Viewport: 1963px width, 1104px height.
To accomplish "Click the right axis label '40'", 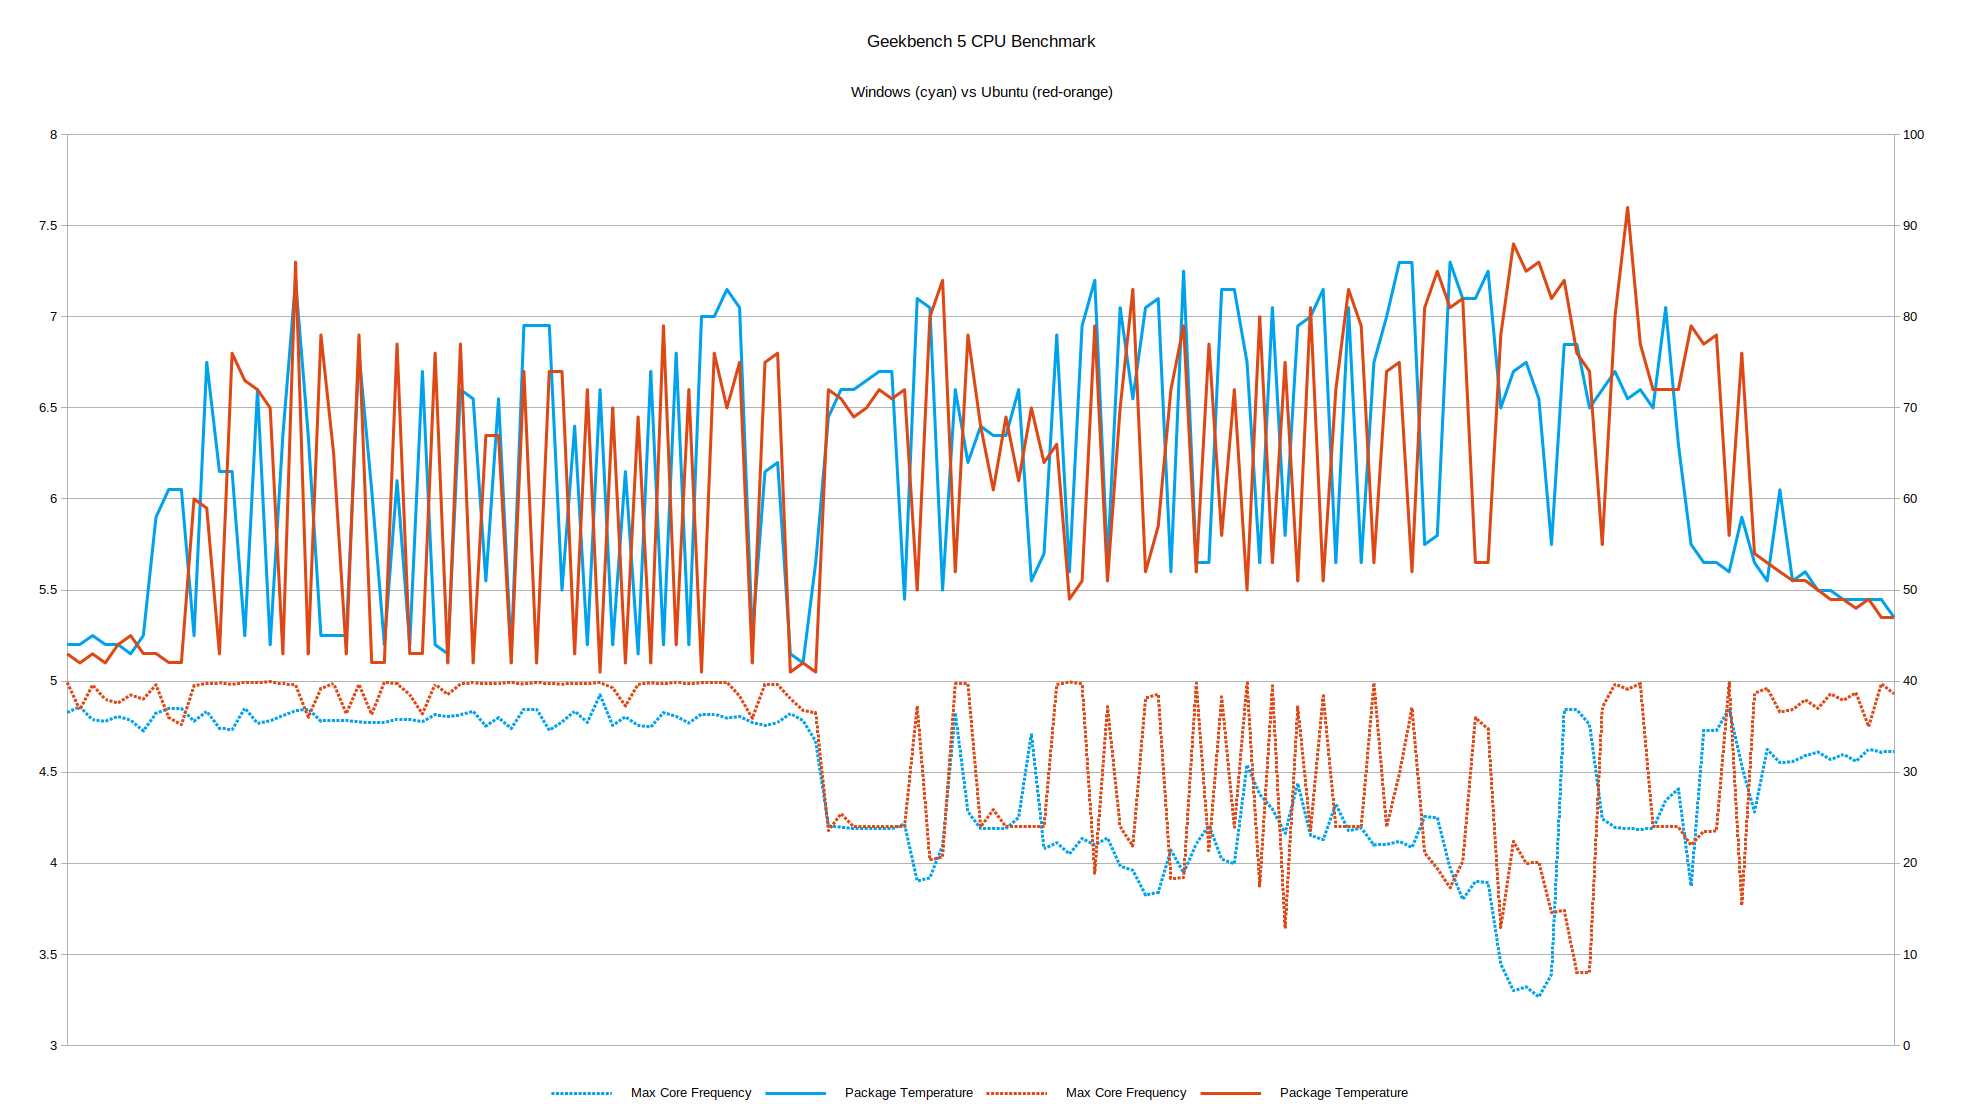I will pyautogui.click(x=1910, y=681).
